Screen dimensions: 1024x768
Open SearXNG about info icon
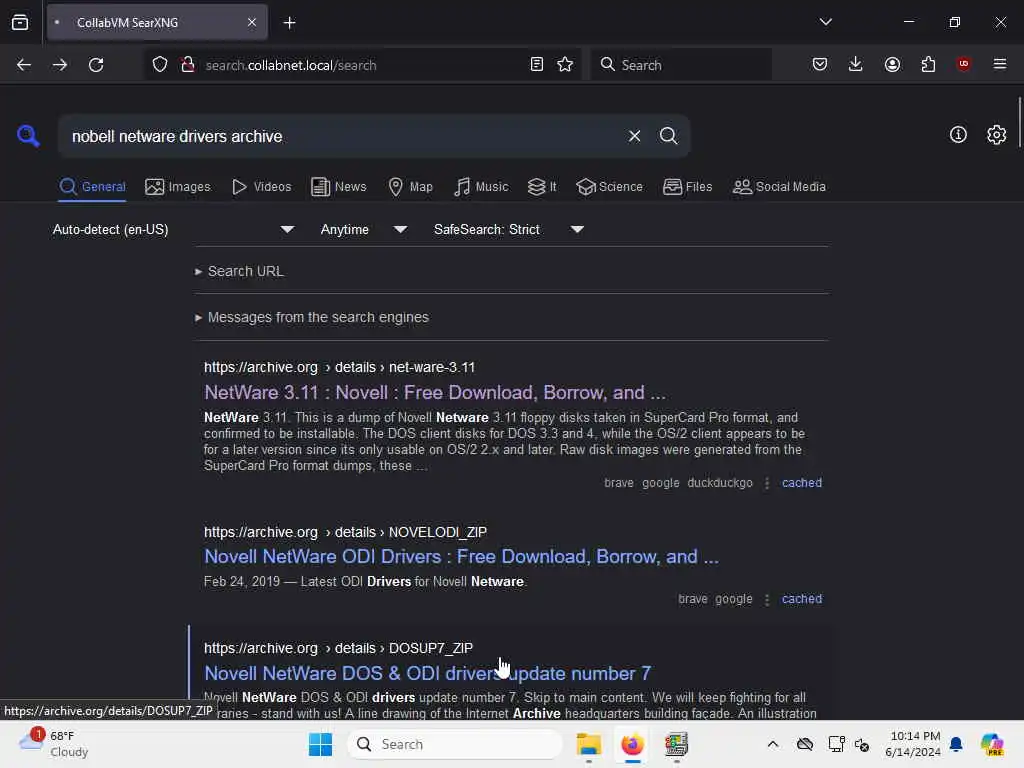coord(958,135)
